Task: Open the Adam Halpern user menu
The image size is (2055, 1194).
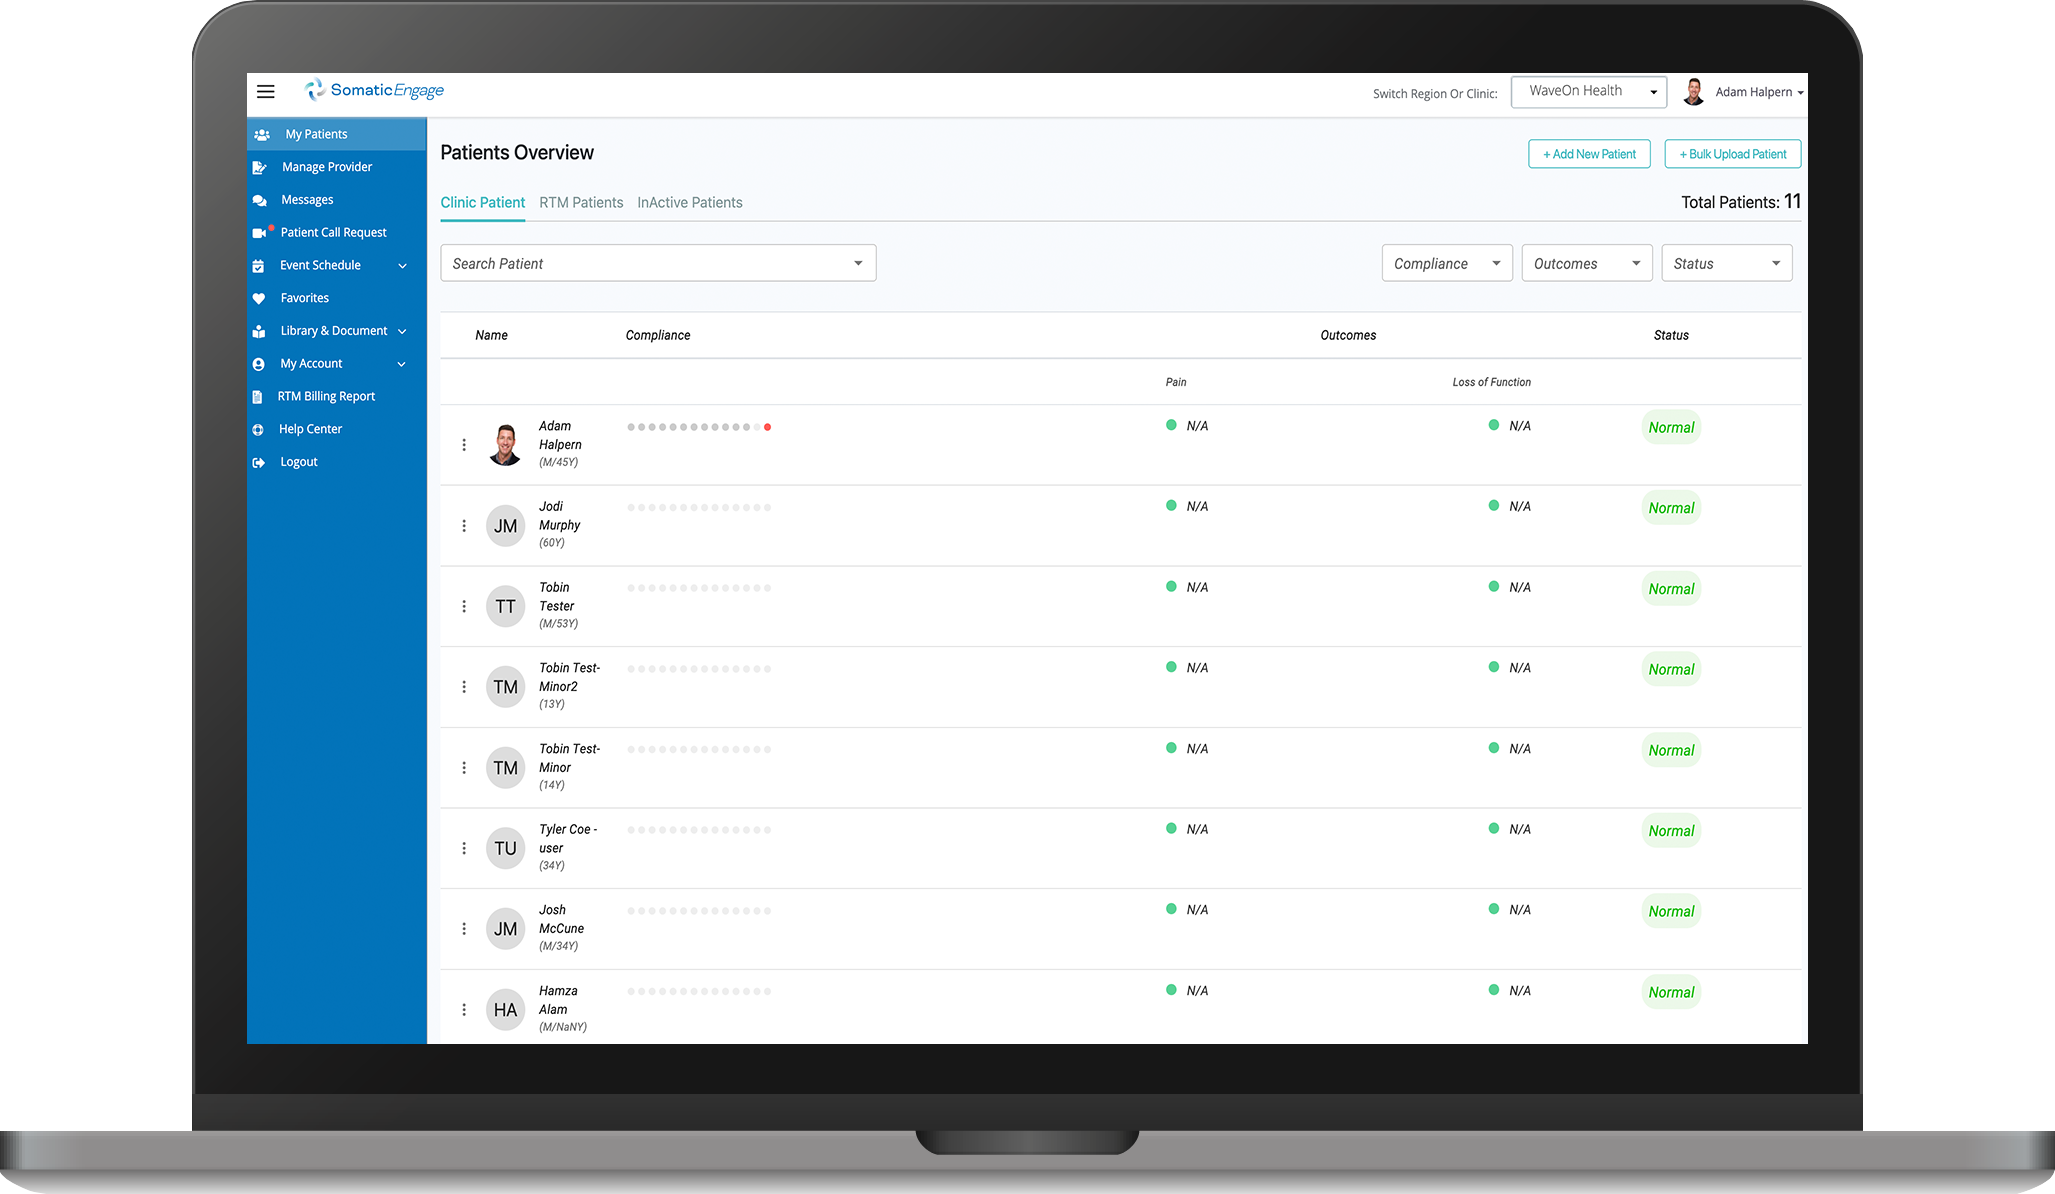Action: click(1759, 92)
